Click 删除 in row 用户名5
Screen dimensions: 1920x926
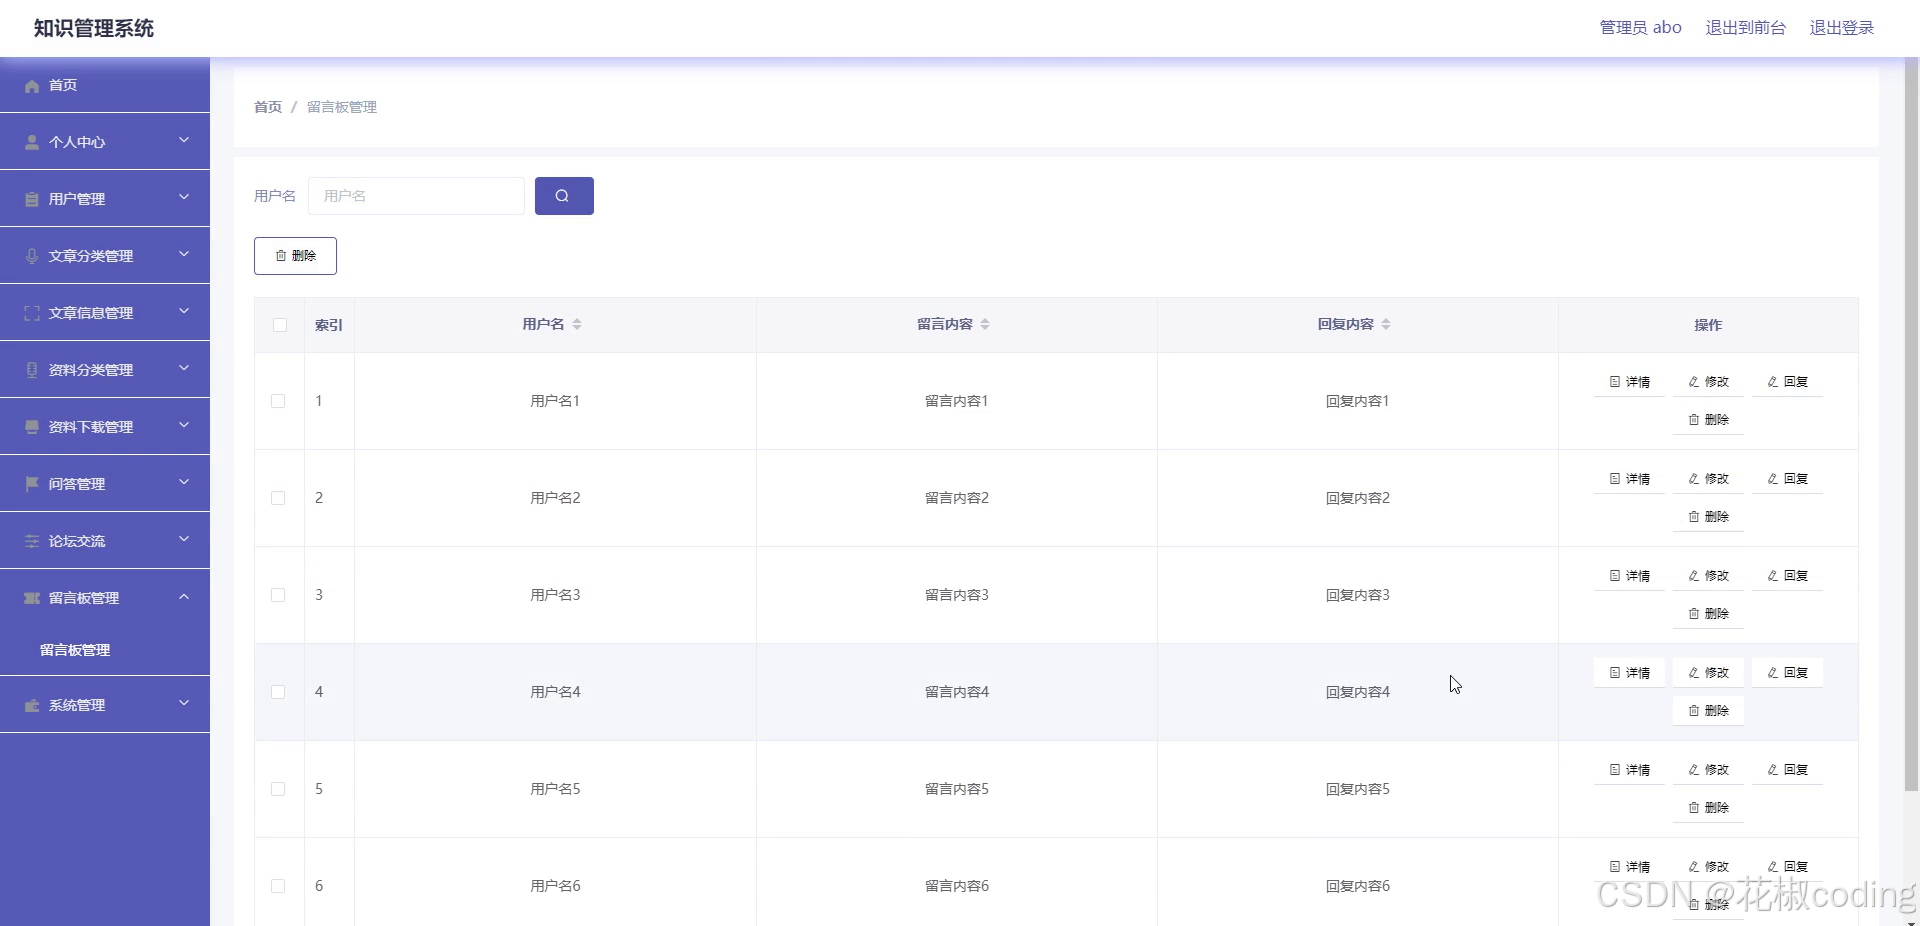click(x=1708, y=808)
